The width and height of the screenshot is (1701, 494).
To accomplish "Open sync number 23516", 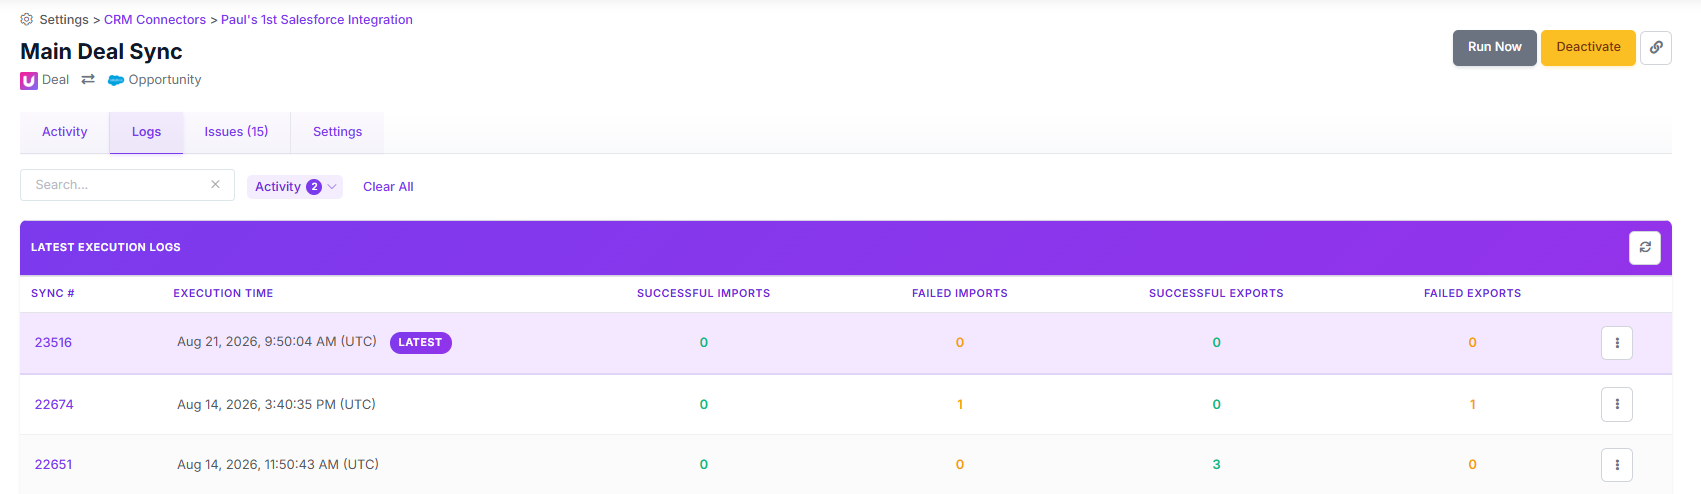I will [x=53, y=343].
